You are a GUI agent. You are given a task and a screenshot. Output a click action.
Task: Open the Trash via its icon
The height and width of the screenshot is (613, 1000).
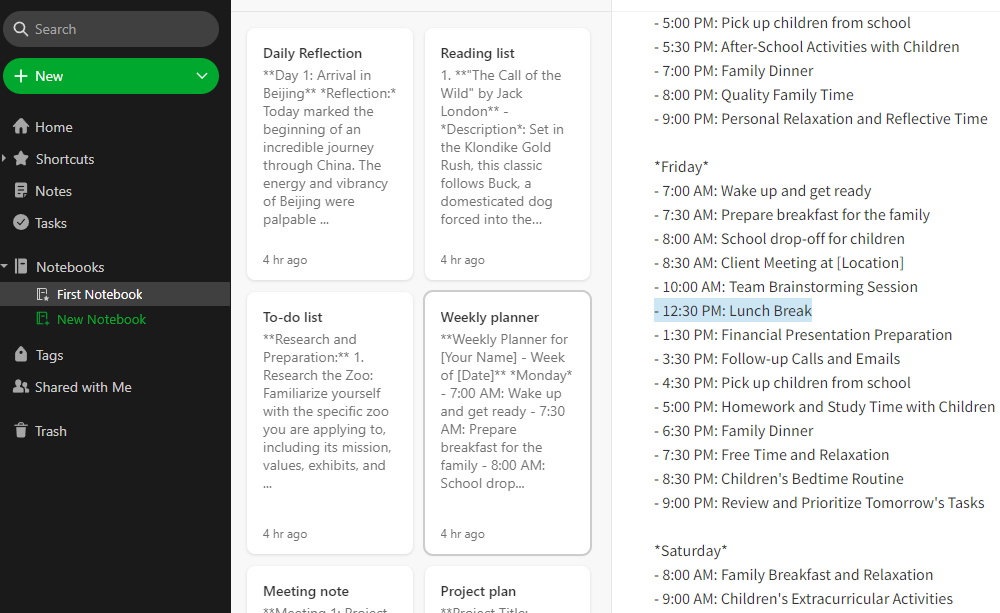click(22, 430)
